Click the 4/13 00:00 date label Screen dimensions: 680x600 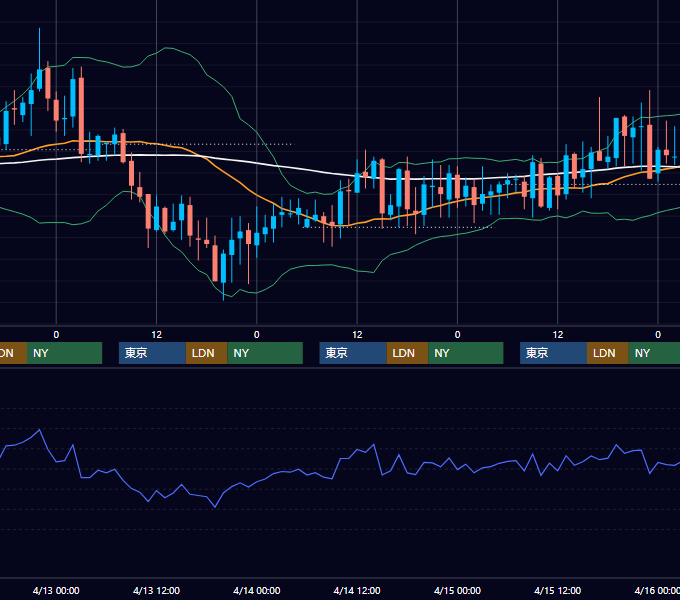click(x=56, y=590)
